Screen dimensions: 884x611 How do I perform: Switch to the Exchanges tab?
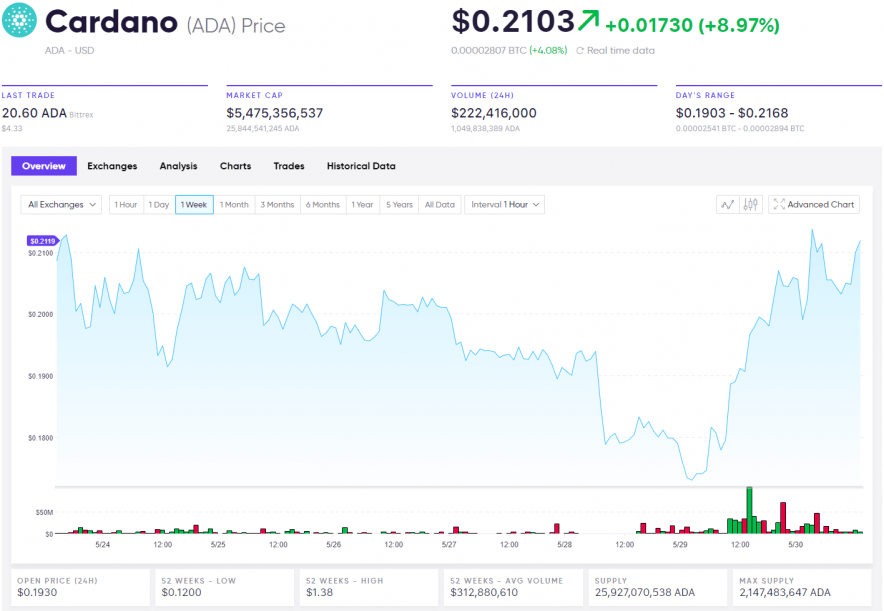click(112, 166)
